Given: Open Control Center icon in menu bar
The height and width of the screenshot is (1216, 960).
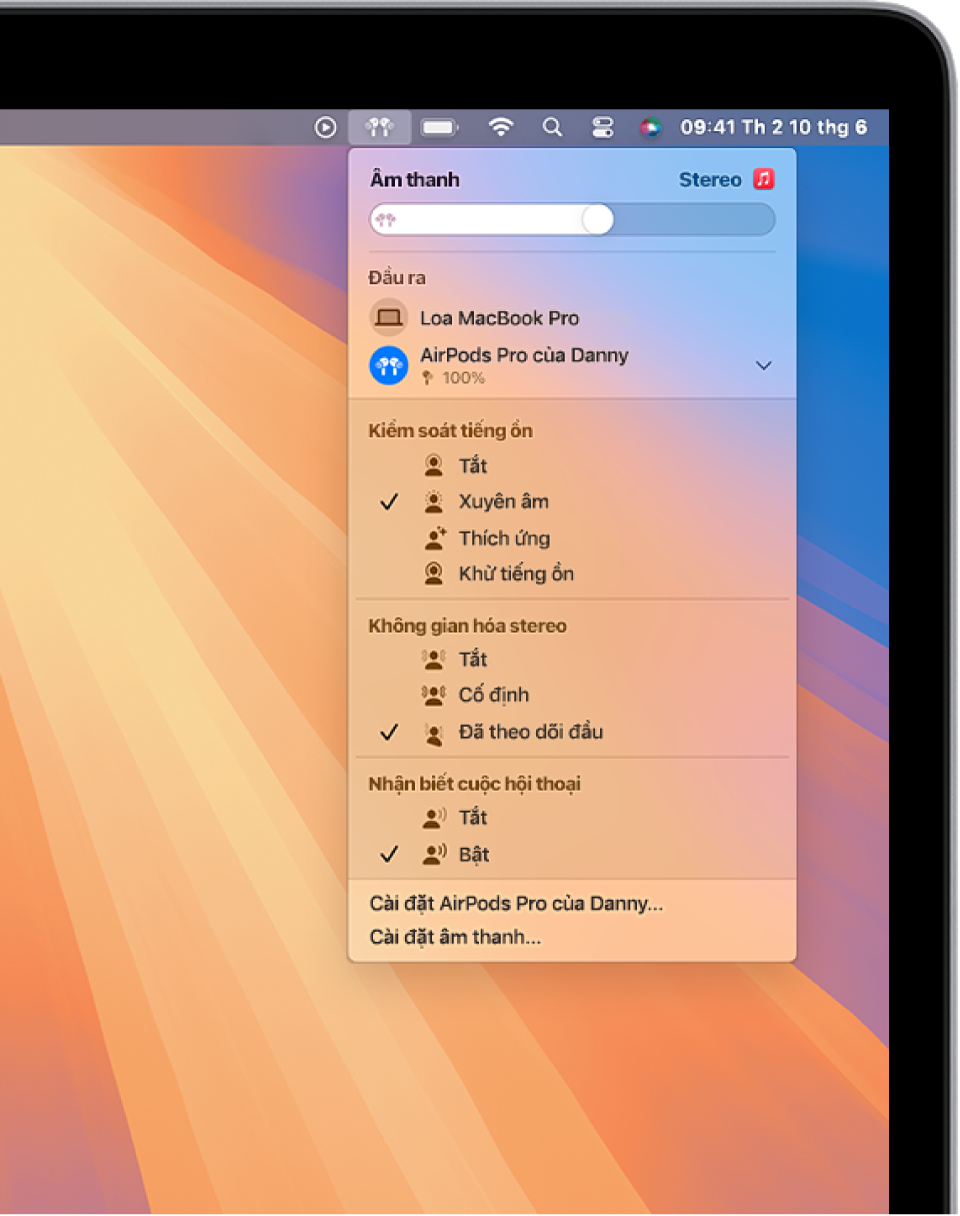Looking at the screenshot, I should point(602,127).
